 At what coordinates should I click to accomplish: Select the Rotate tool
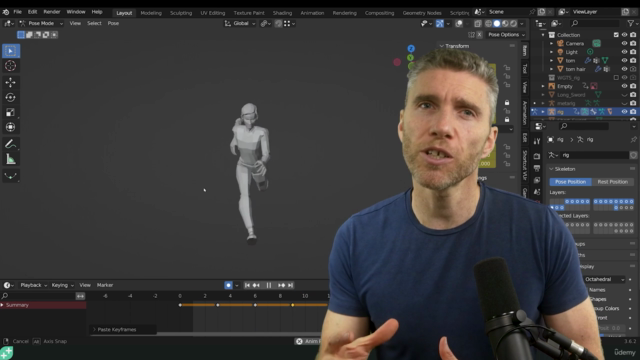click(x=11, y=97)
